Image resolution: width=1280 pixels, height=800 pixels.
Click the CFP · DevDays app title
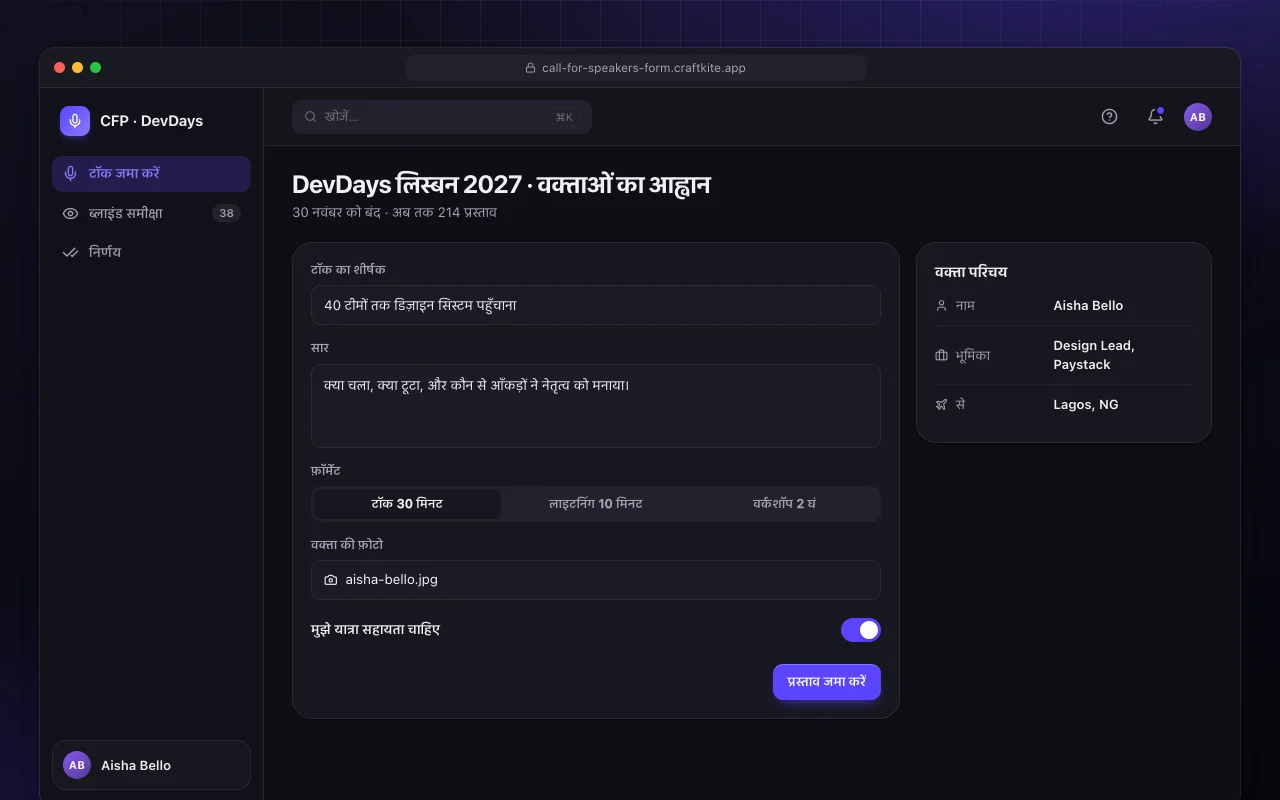tap(152, 121)
